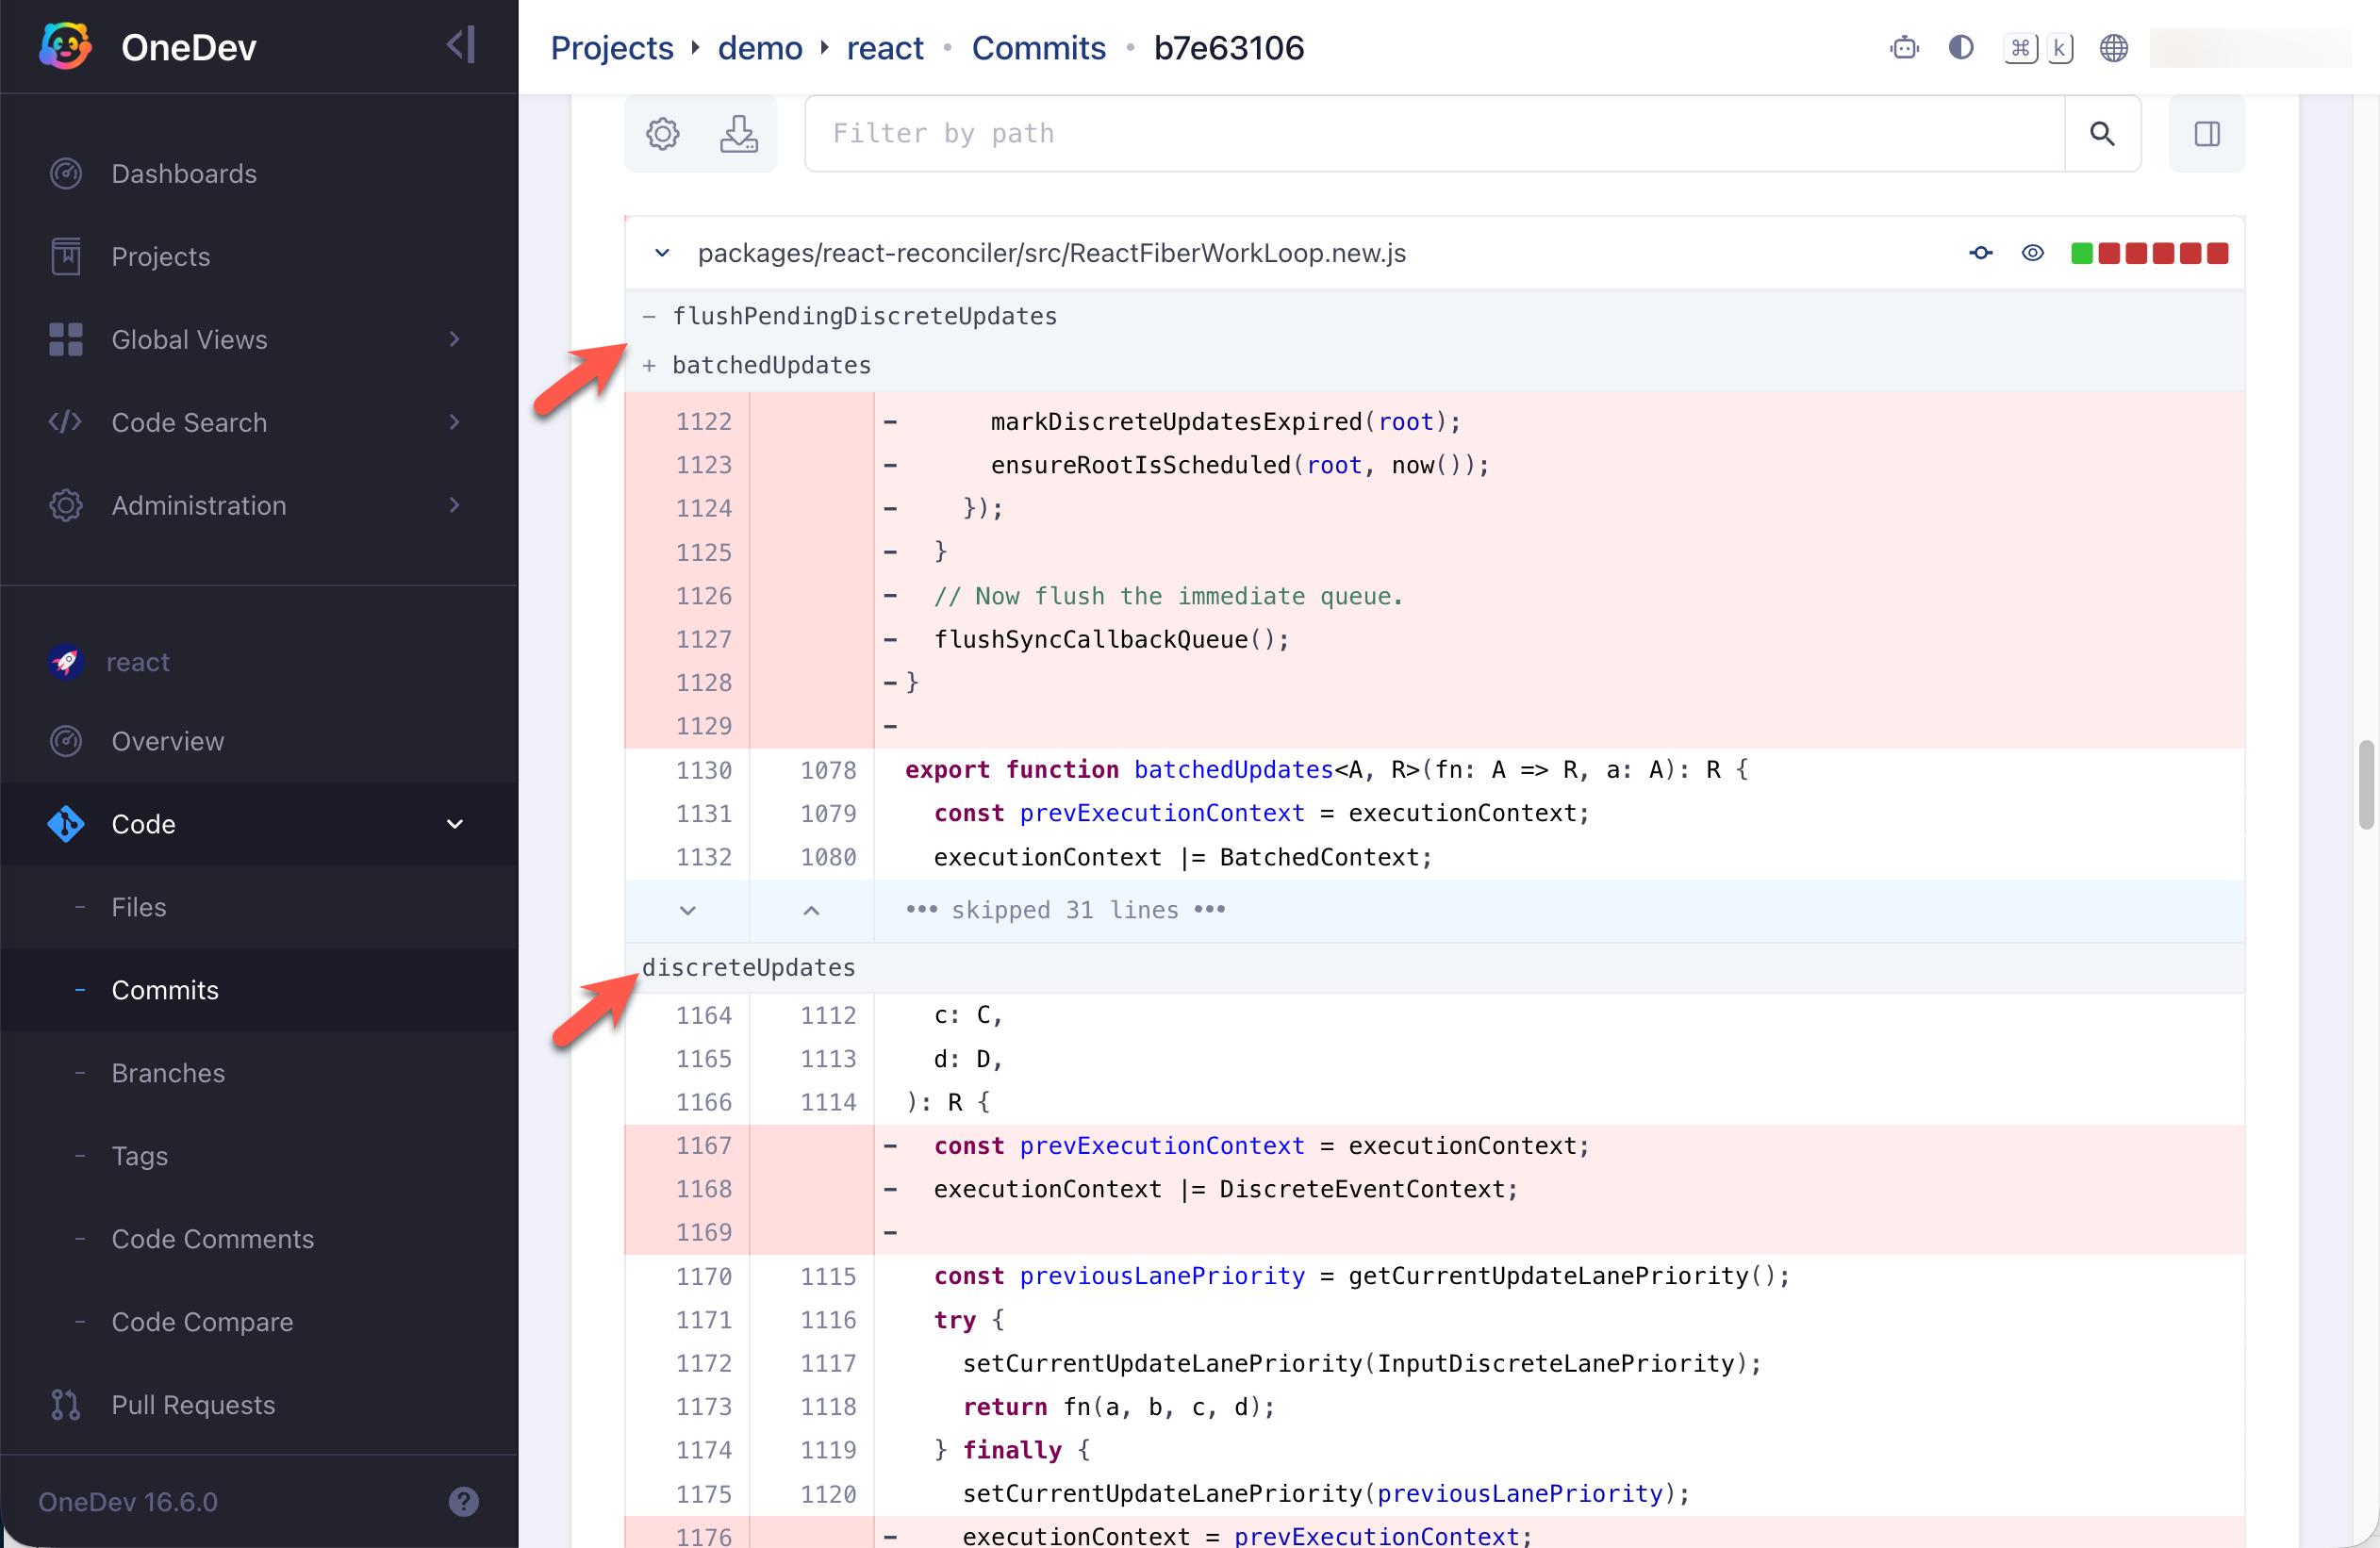This screenshot has width=2380, height=1548.
Task: Open the help question mark icon
Action: click(463, 1501)
